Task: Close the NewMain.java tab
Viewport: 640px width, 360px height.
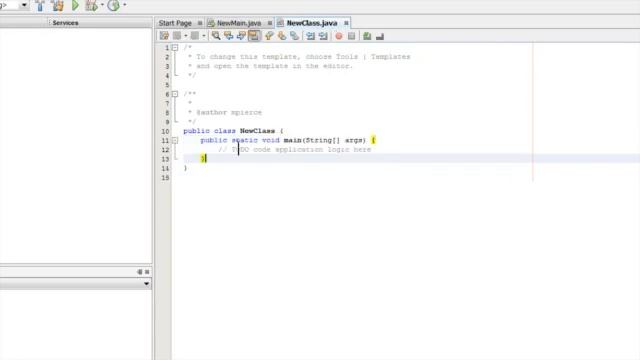Action: [269, 23]
